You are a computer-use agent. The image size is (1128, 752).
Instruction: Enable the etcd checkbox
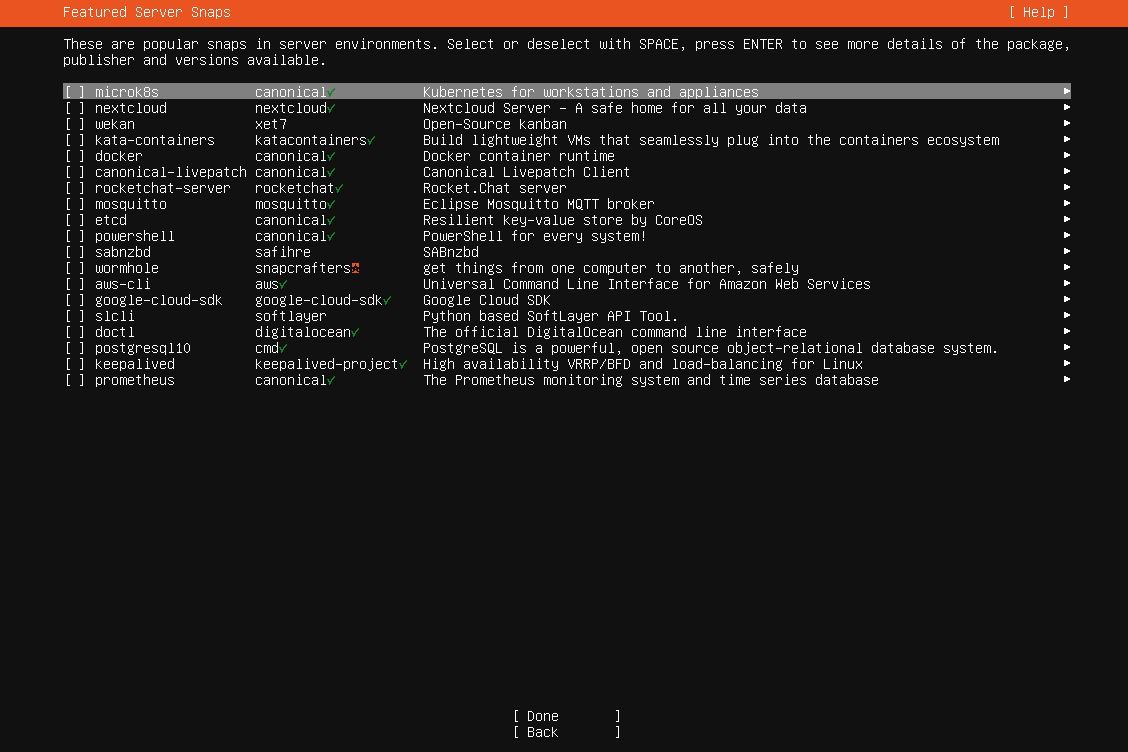75,220
